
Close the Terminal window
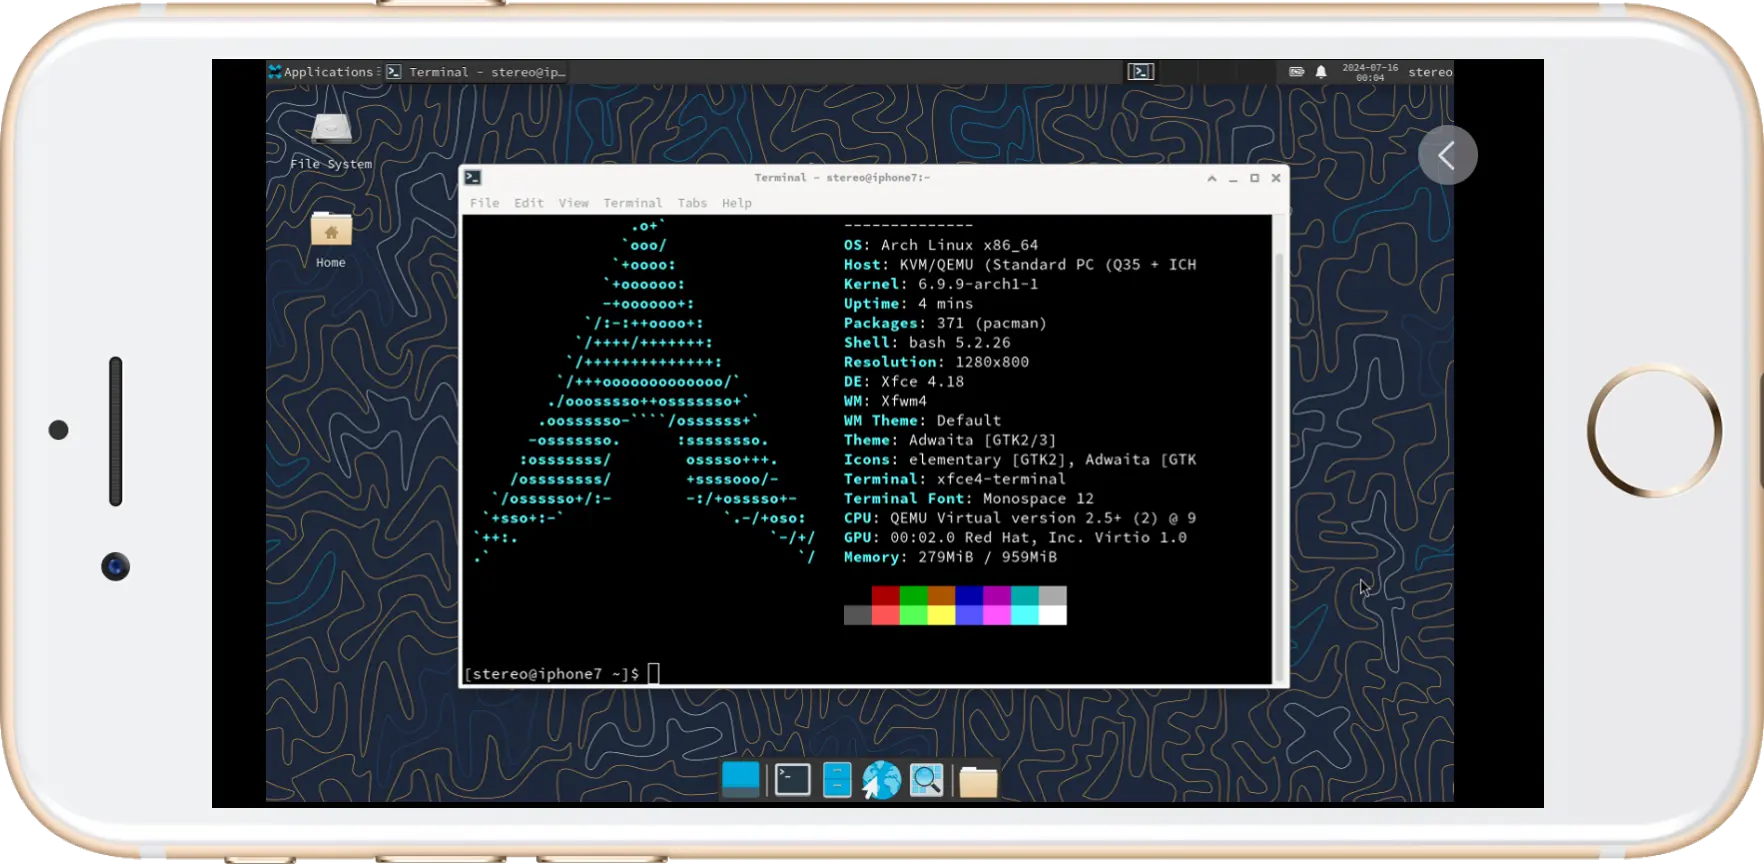click(x=1276, y=178)
